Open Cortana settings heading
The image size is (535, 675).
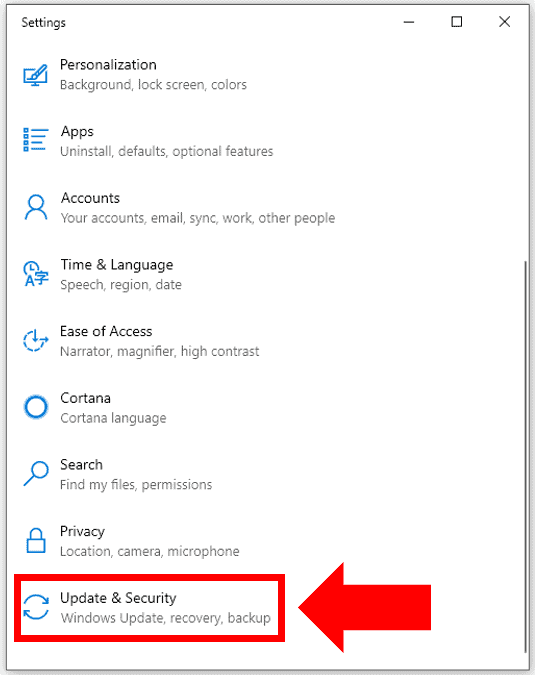(x=86, y=398)
